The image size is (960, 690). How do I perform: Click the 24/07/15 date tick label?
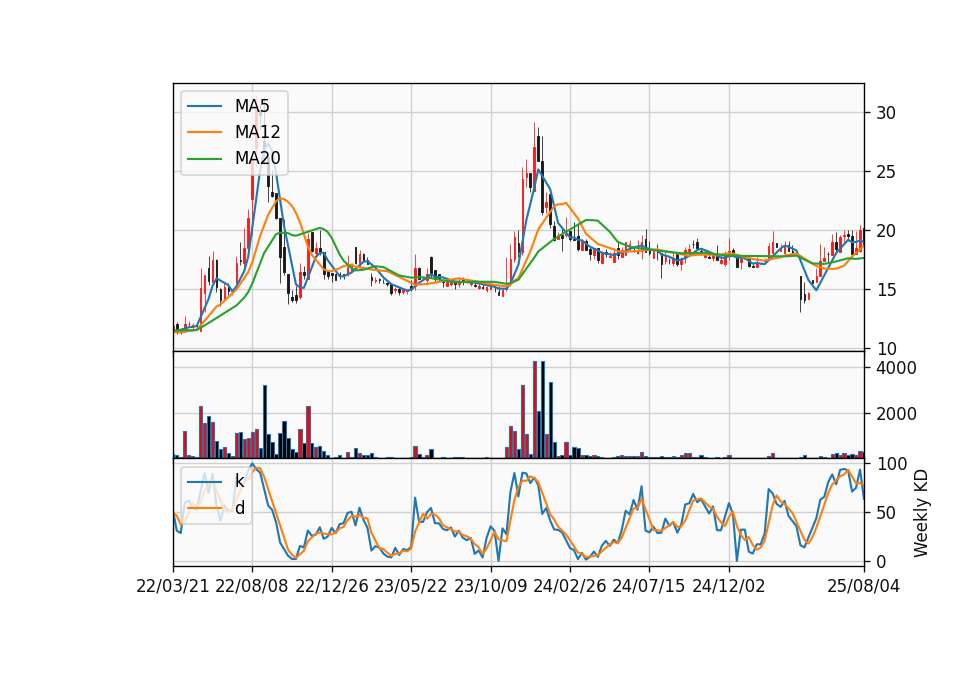[649, 587]
